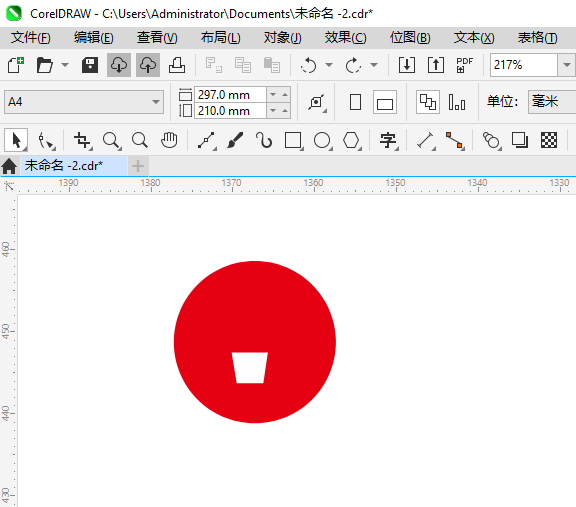Click the Home welcome screen icon
Screen dimensions: 576x507
(x=9, y=166)
